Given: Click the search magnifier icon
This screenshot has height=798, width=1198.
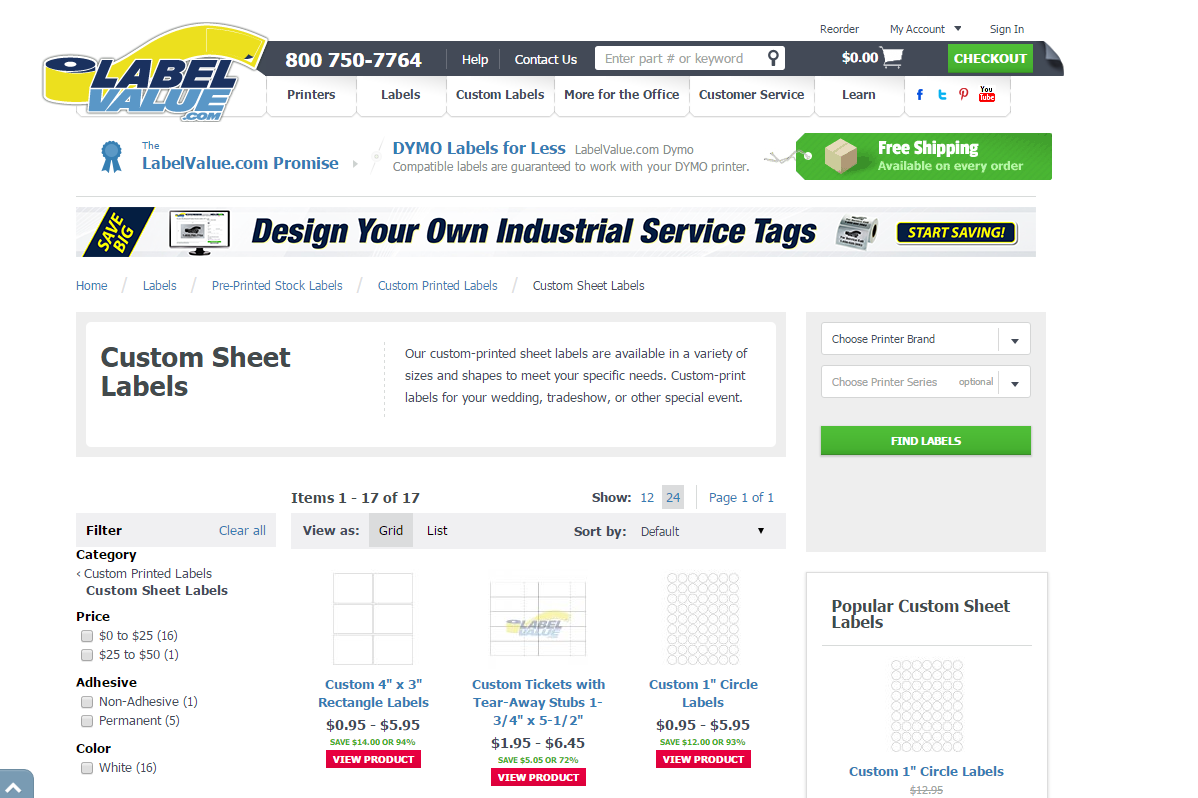Looking at the screenshot, I should pos(772,58).
